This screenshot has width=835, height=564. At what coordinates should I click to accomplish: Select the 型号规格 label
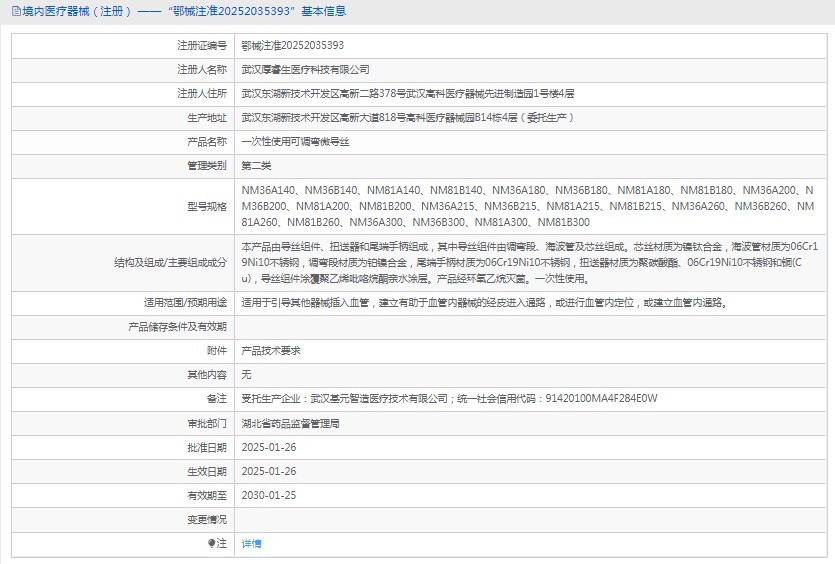207,207
